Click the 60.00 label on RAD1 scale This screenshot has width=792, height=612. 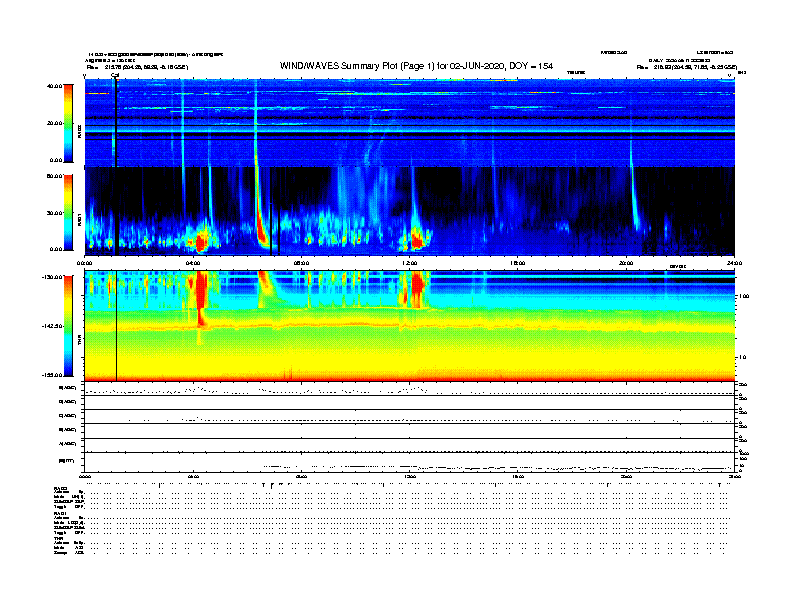[54, 176]
